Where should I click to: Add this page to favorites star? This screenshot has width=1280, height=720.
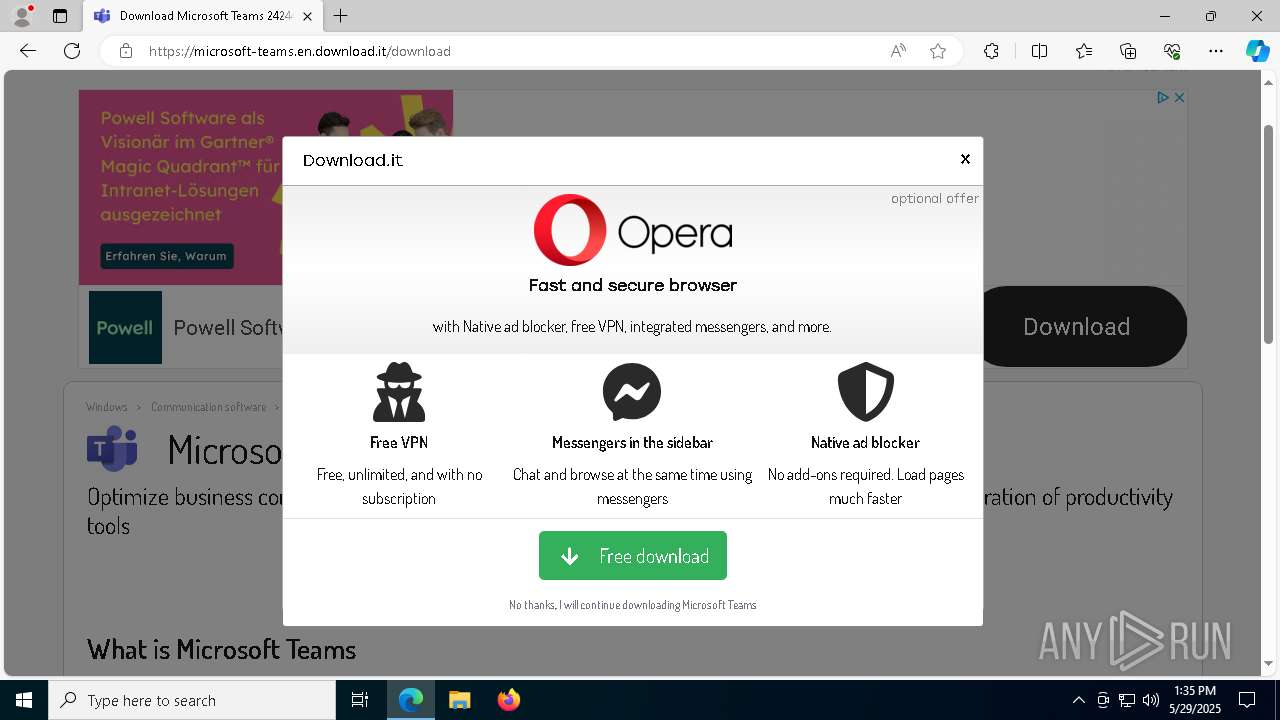pos(938,51)
